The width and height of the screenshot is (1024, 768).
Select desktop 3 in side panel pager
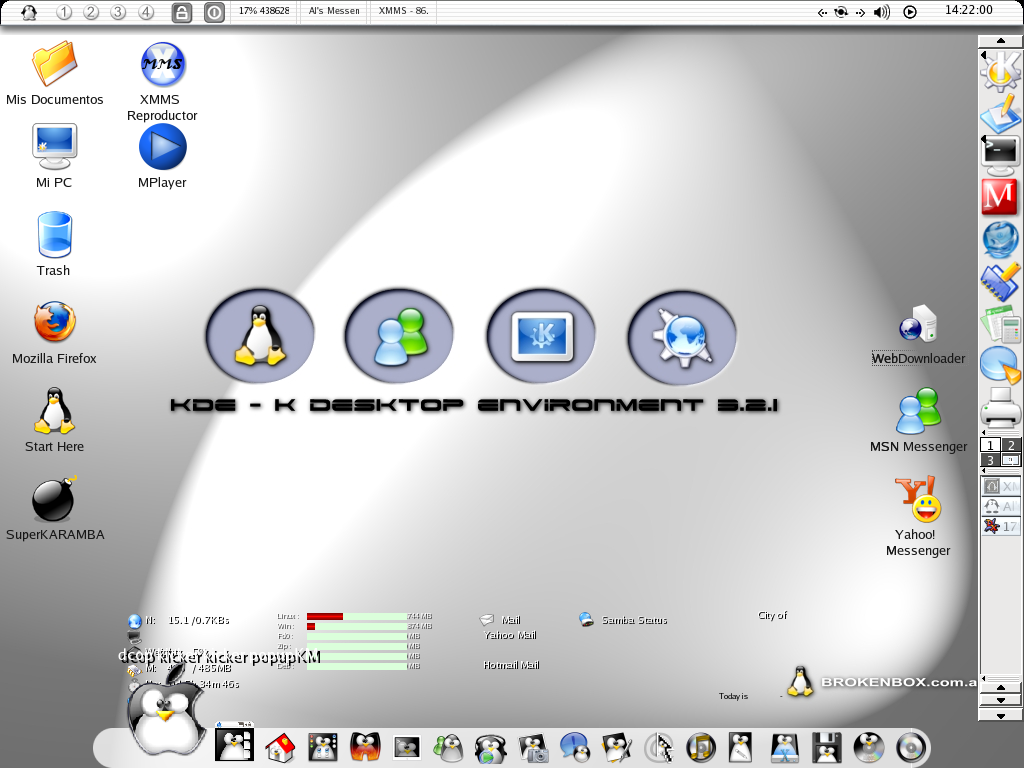(x=990, y=460)
